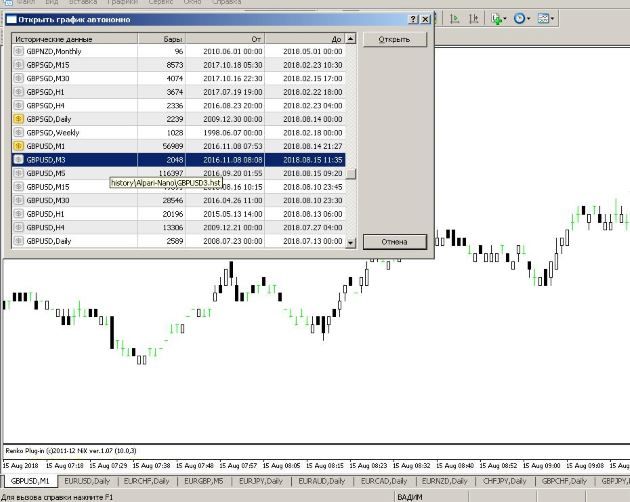
Task: Open the Графики menu
Action: (x=123, y=3)
